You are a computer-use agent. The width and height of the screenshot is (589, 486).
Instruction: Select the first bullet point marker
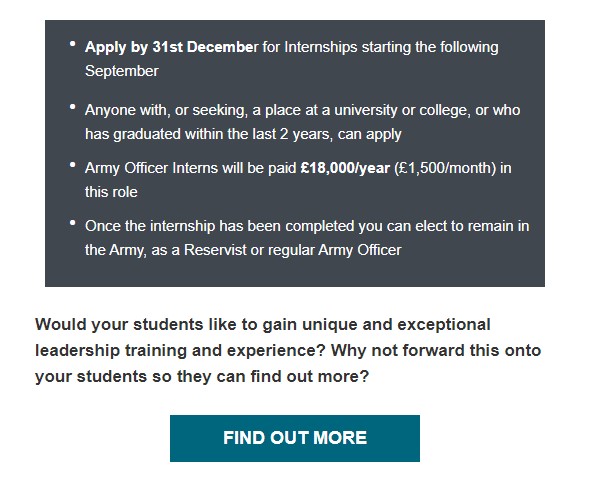coord(72,44)
